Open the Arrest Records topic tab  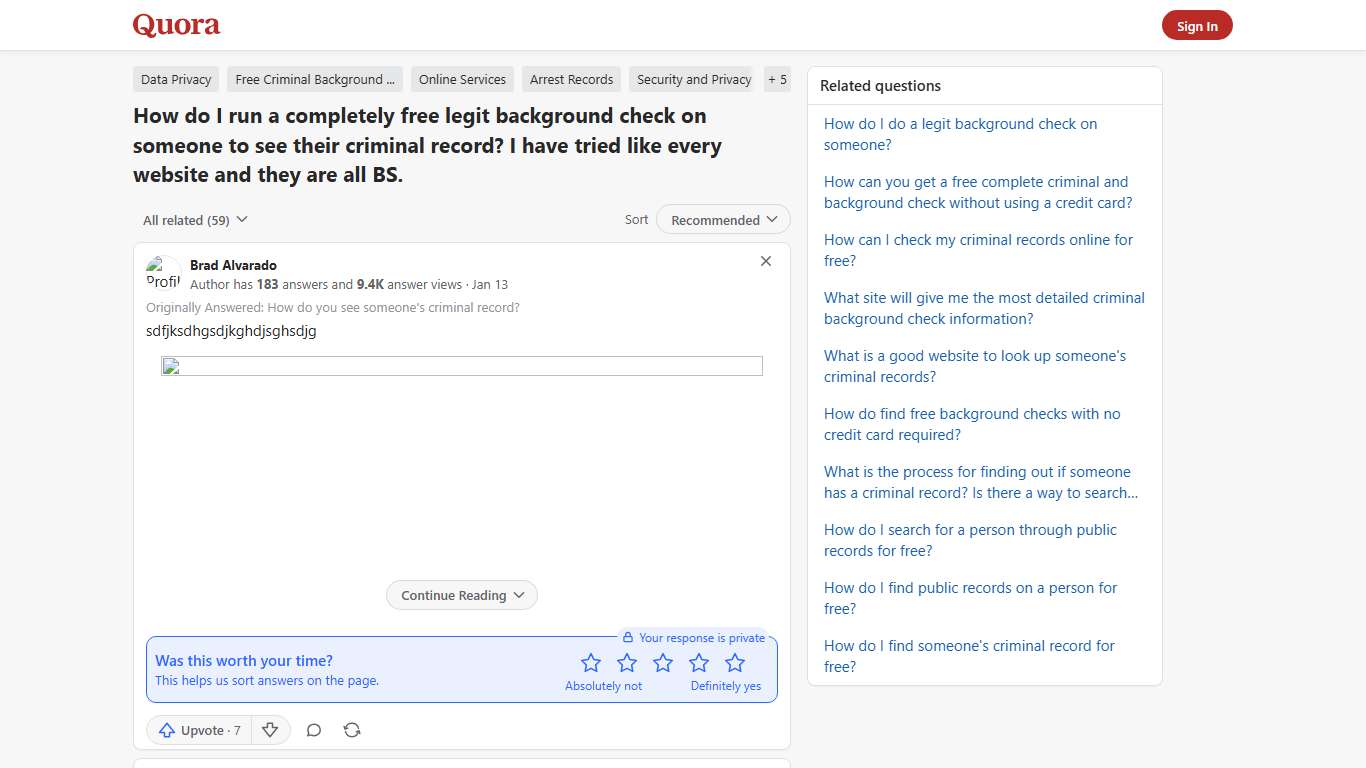point(571,79)
